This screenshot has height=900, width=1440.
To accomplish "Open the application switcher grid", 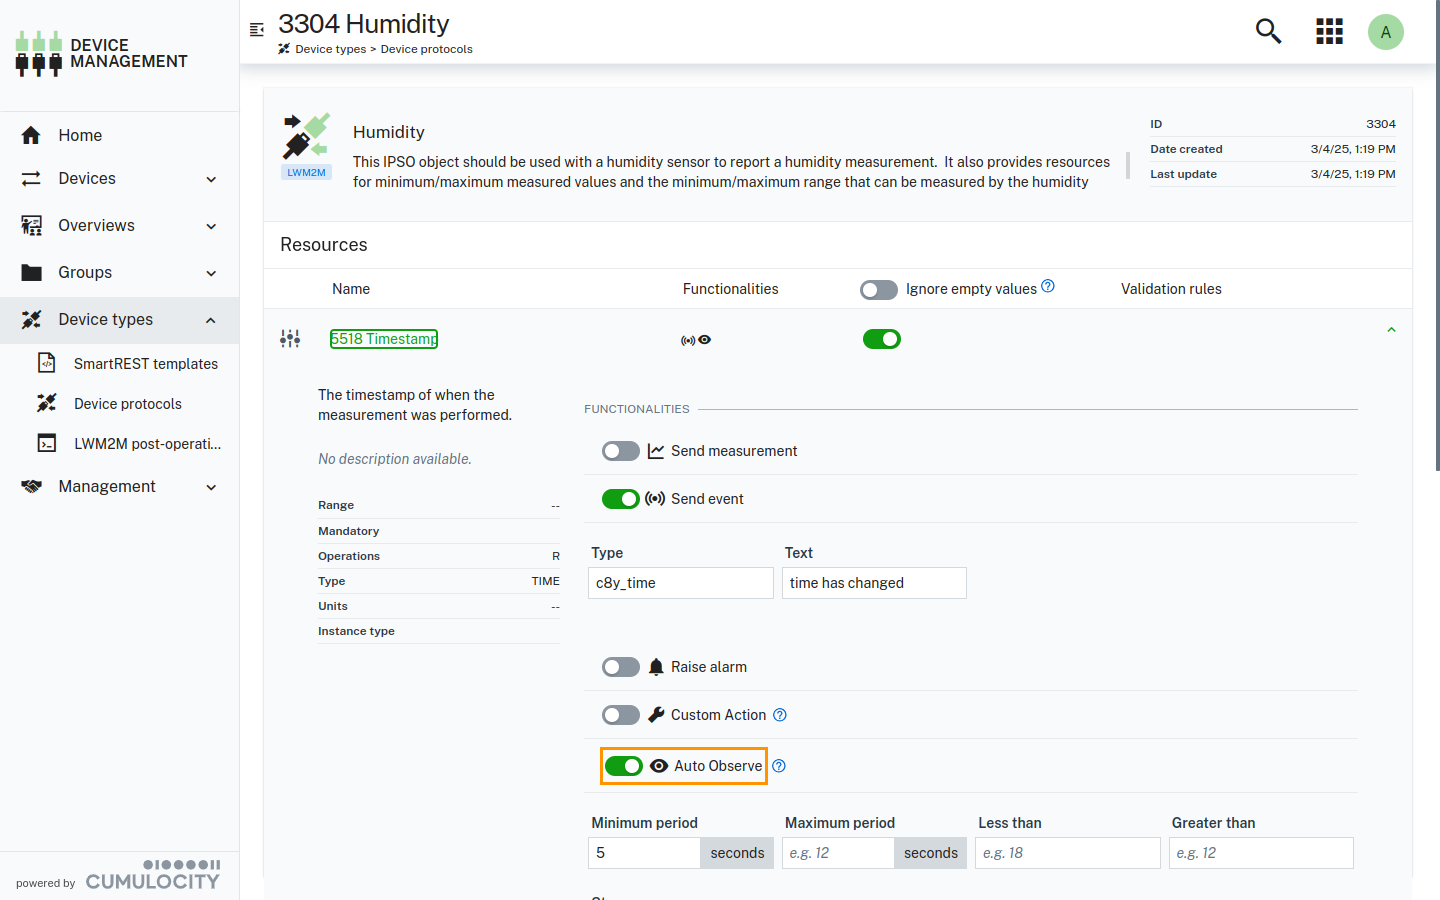I will [x=1329, y=31].
